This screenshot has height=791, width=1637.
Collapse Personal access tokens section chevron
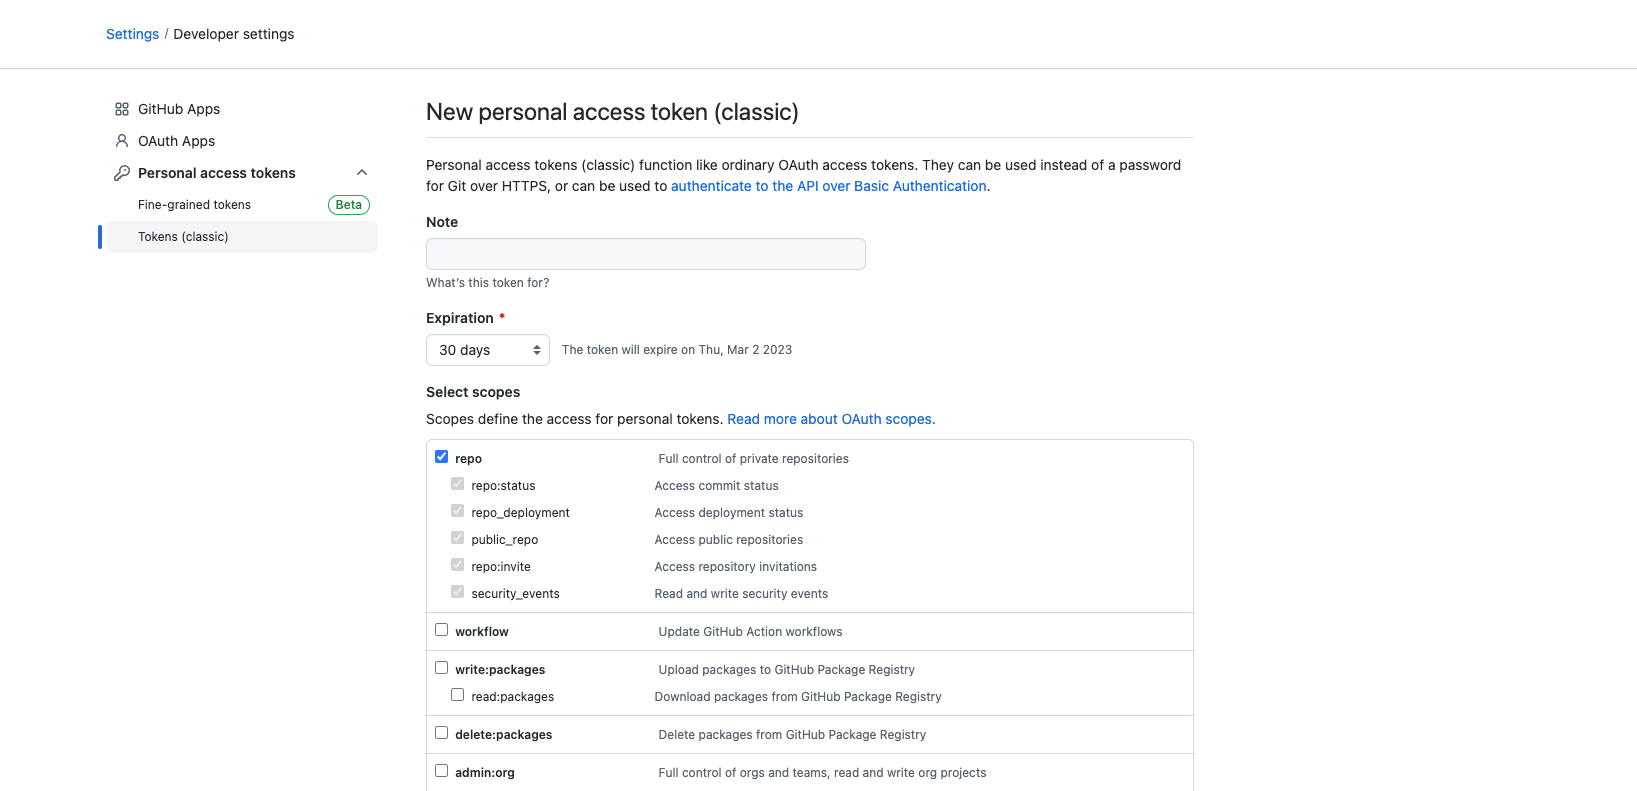[x=362, y=173]
